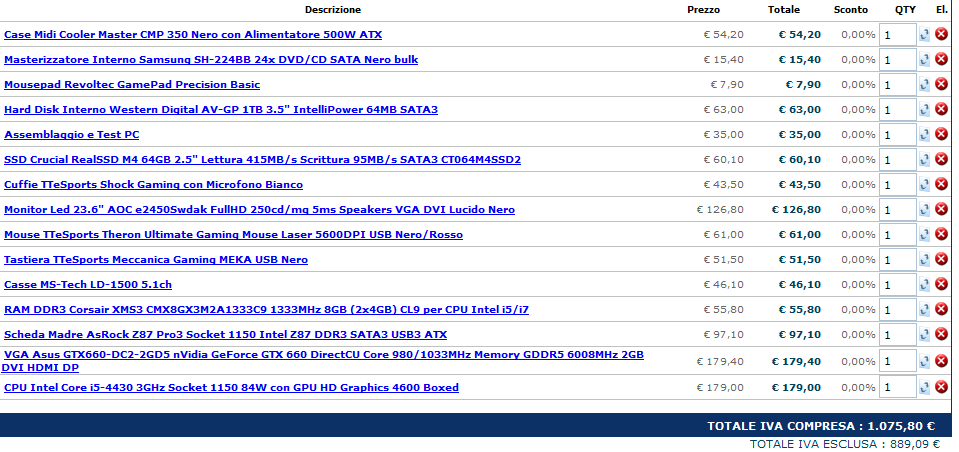Select 'TOTALE IVA COMPRESA : 1.075,80 €' text

[x=821, y=426]
